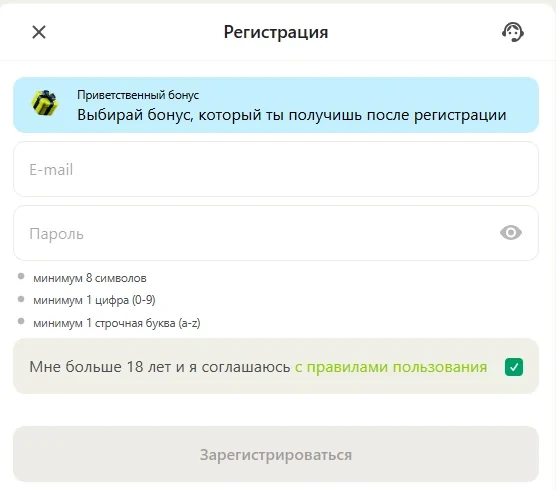This screenshot has width=556, height=490.
Task: Focus the Пароль password field
Action: point(276,233)
